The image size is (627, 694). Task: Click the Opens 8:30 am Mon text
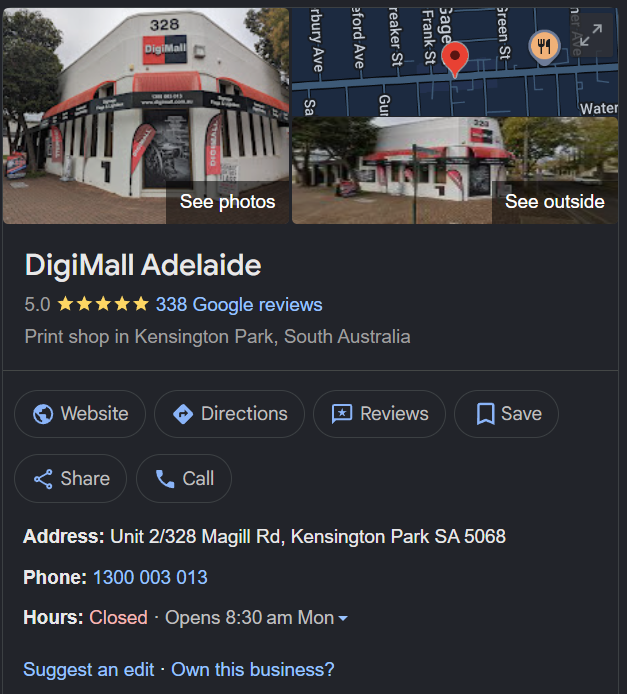[x=249, y=618]
